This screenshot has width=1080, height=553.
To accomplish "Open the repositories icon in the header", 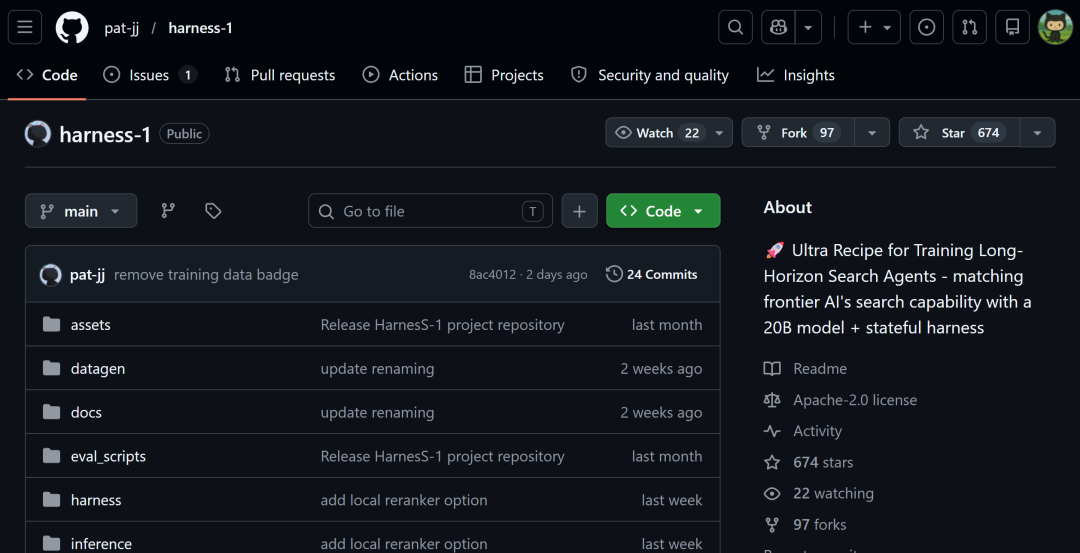I will click(x=1012, y=28).
